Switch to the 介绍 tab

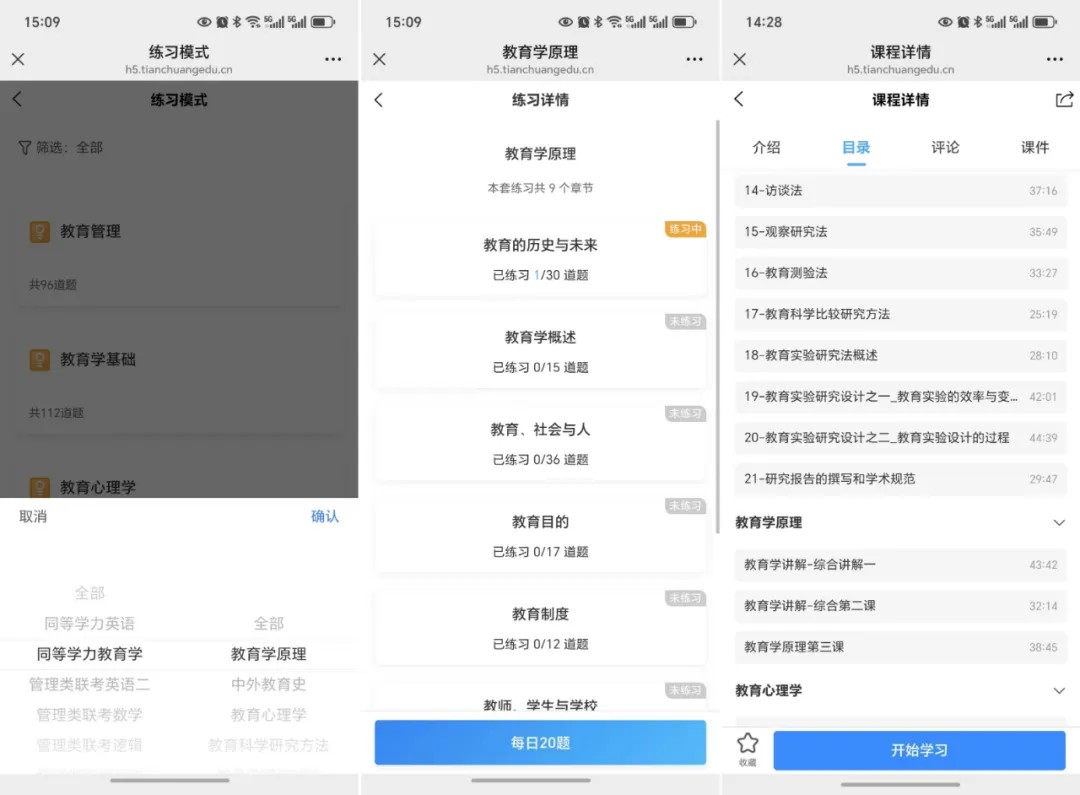(x=767, y=147)
